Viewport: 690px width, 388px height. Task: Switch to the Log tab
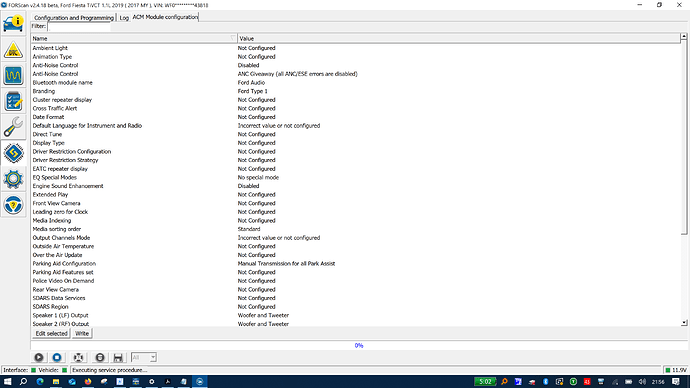tap(124, 18)
